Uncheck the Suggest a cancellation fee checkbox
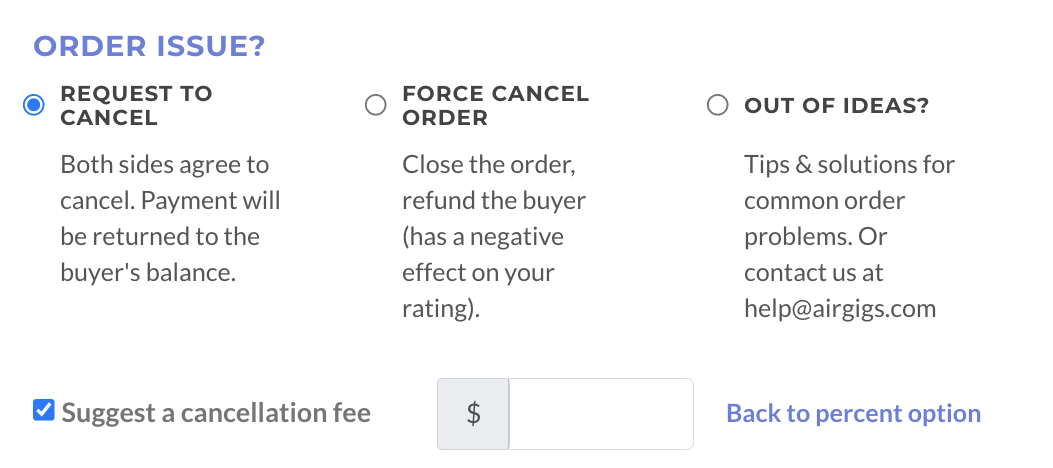 click(x=43, y=410)
